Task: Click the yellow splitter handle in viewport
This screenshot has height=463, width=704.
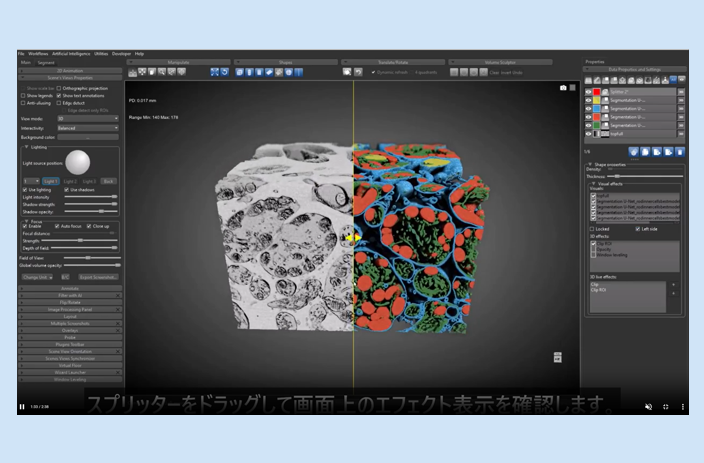Action: point(351,237)
